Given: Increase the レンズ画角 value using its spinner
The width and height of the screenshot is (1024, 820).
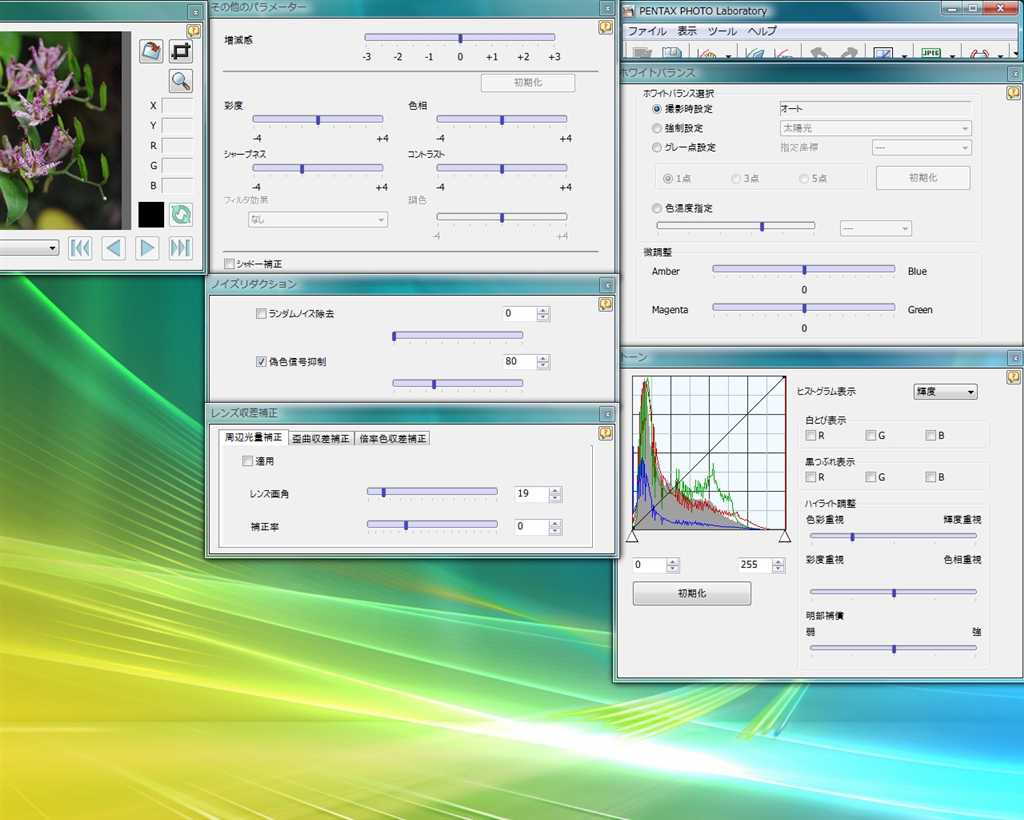Looking at the screenshot, I should click(x=555, y=490).
